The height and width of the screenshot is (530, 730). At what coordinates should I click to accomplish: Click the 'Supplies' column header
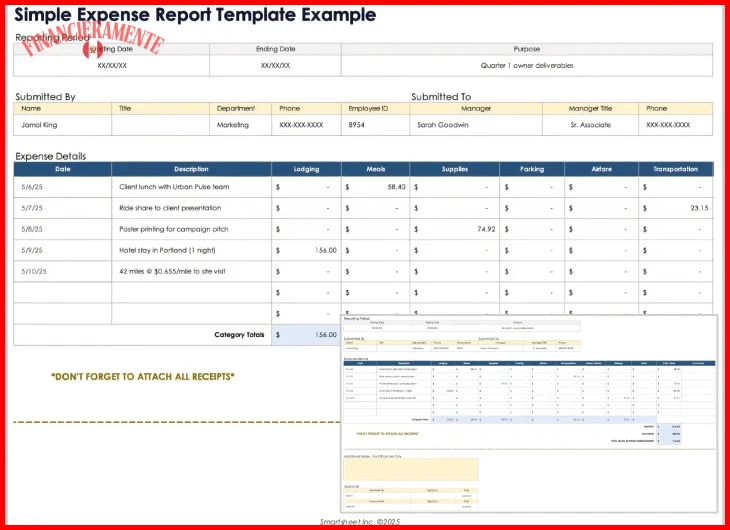pyautogui.click(x=454, y=169)
